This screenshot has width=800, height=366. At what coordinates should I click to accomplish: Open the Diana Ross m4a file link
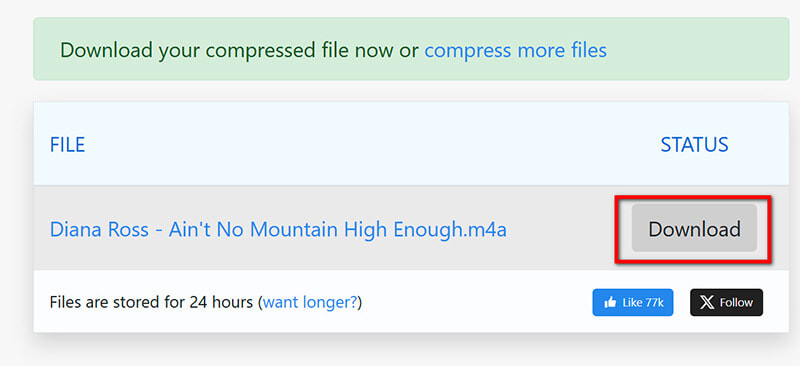point(278,229)
